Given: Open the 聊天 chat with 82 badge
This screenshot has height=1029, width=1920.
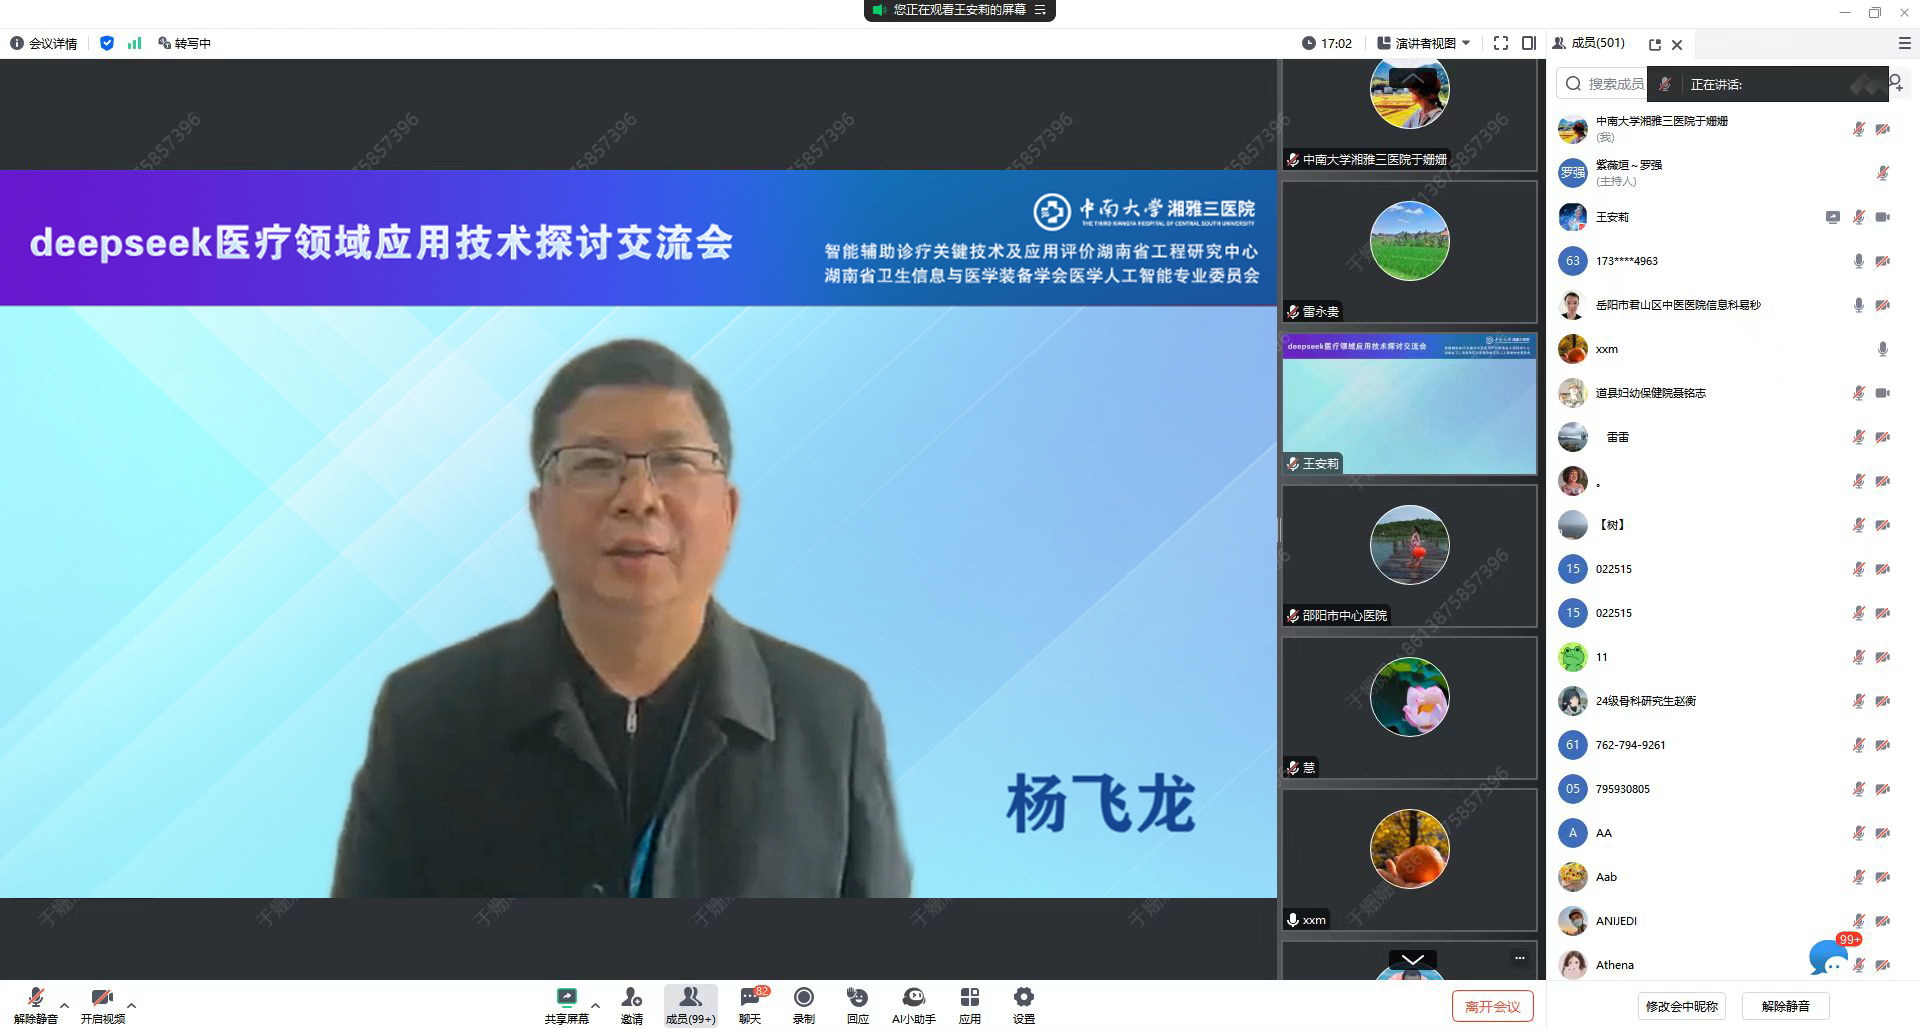Looking at the screenshot, I should [x=750, y=1005].
